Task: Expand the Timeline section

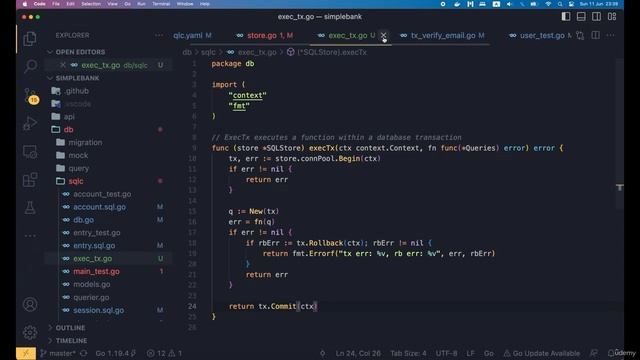Action: point(71,340)
